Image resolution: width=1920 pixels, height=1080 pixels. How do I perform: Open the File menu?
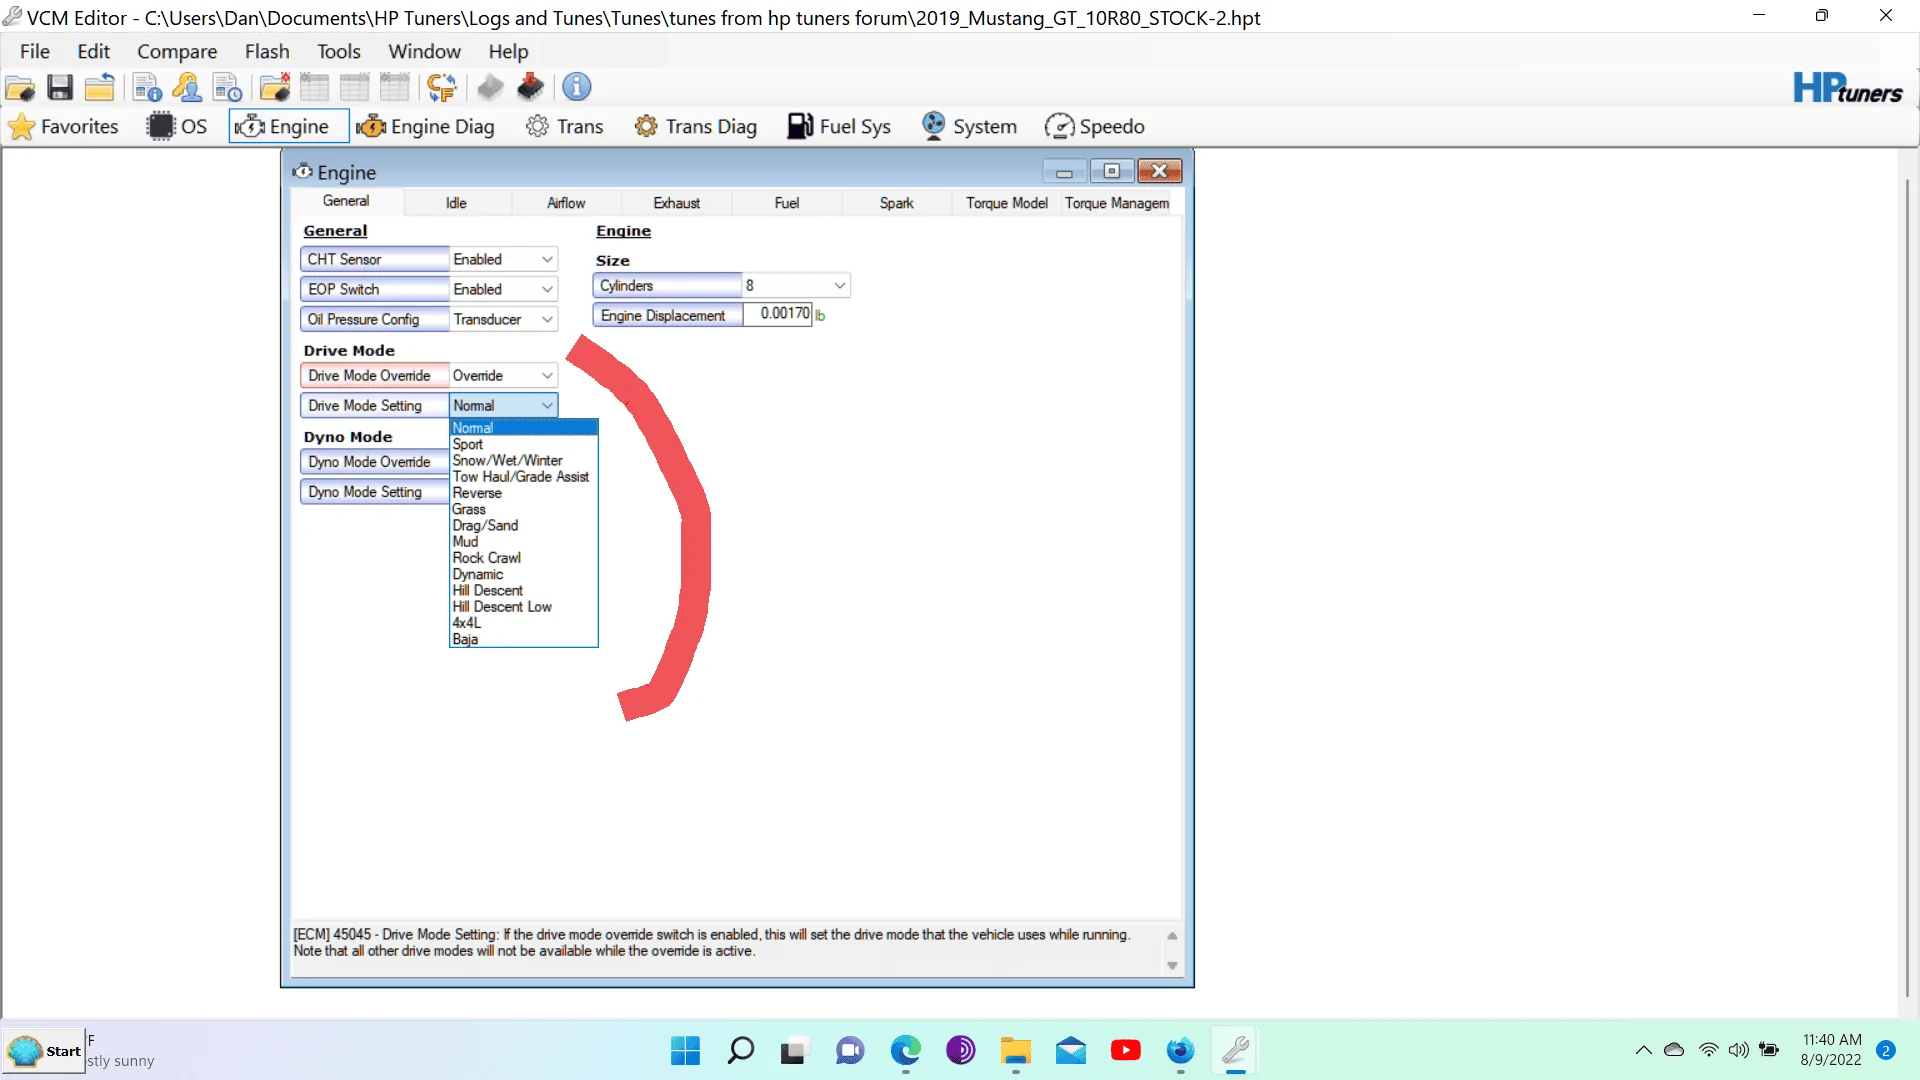[35, 51]
